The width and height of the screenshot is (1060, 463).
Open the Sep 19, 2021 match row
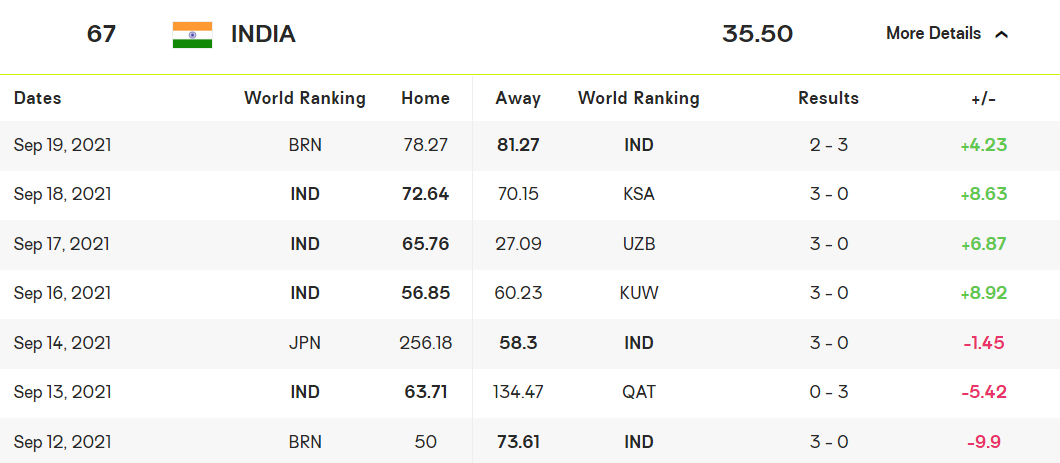pos(62,145)
